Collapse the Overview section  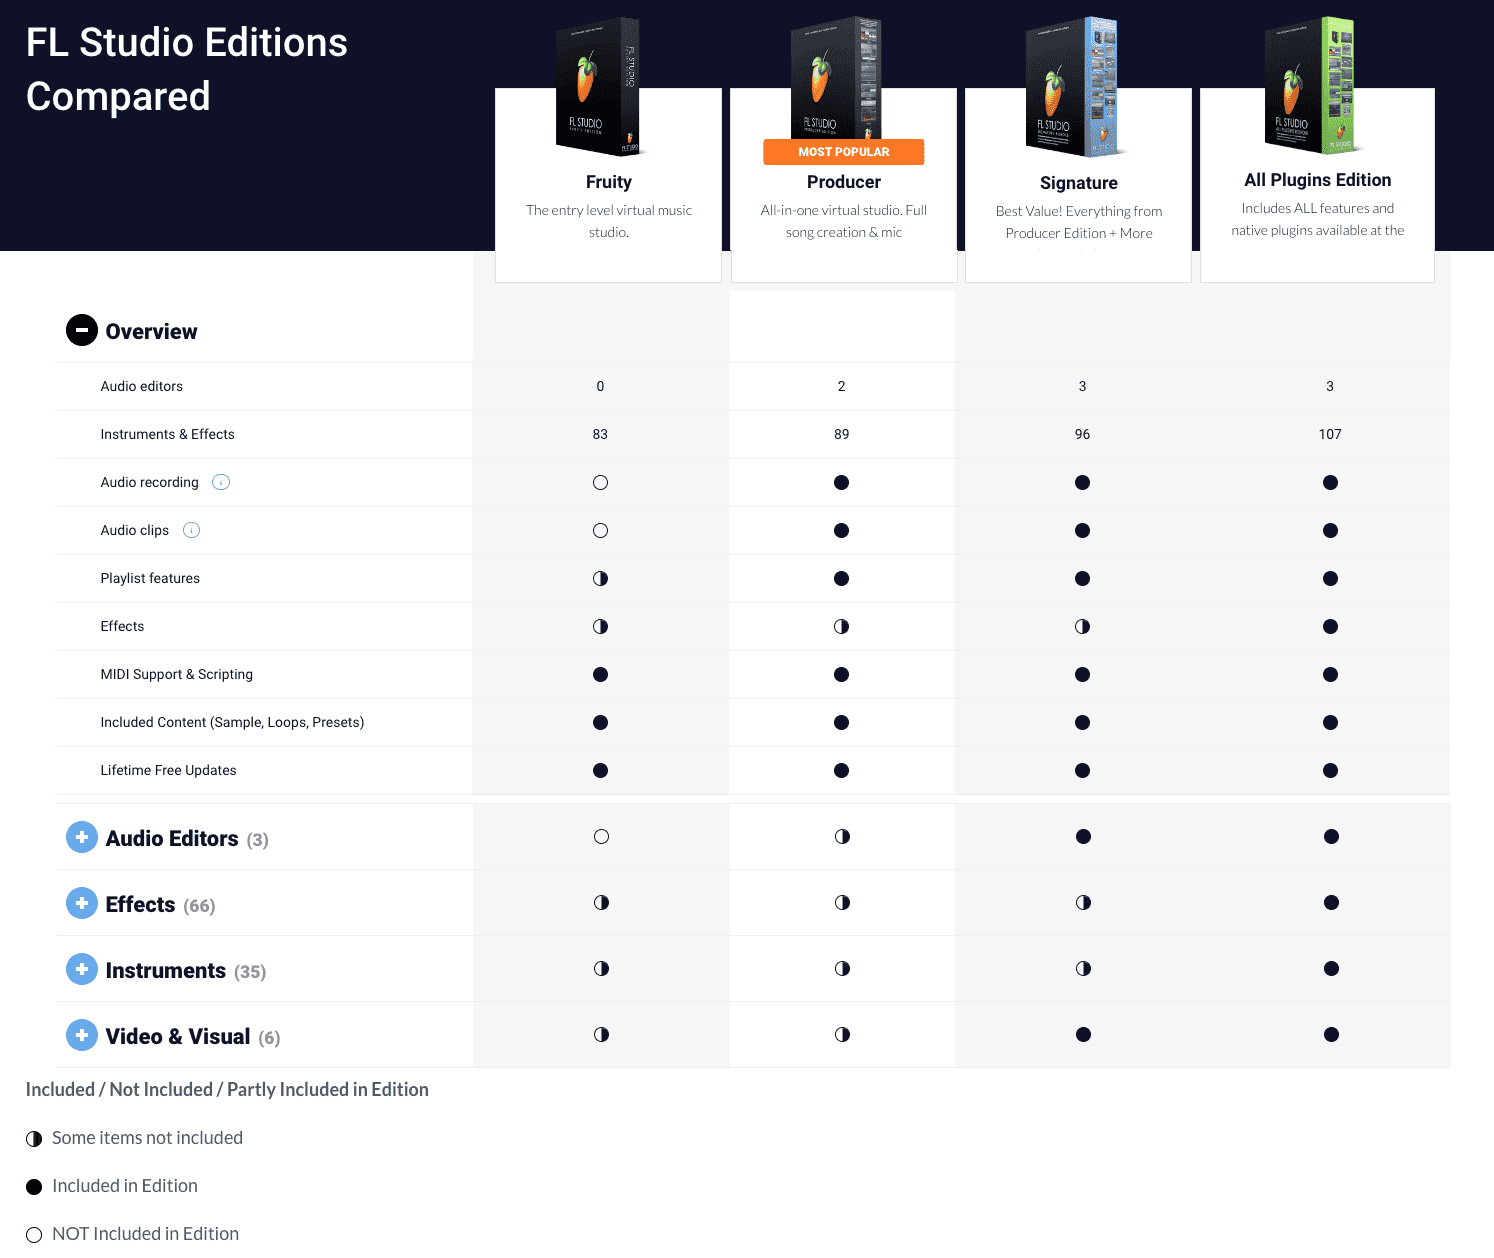tap(82, 330)
